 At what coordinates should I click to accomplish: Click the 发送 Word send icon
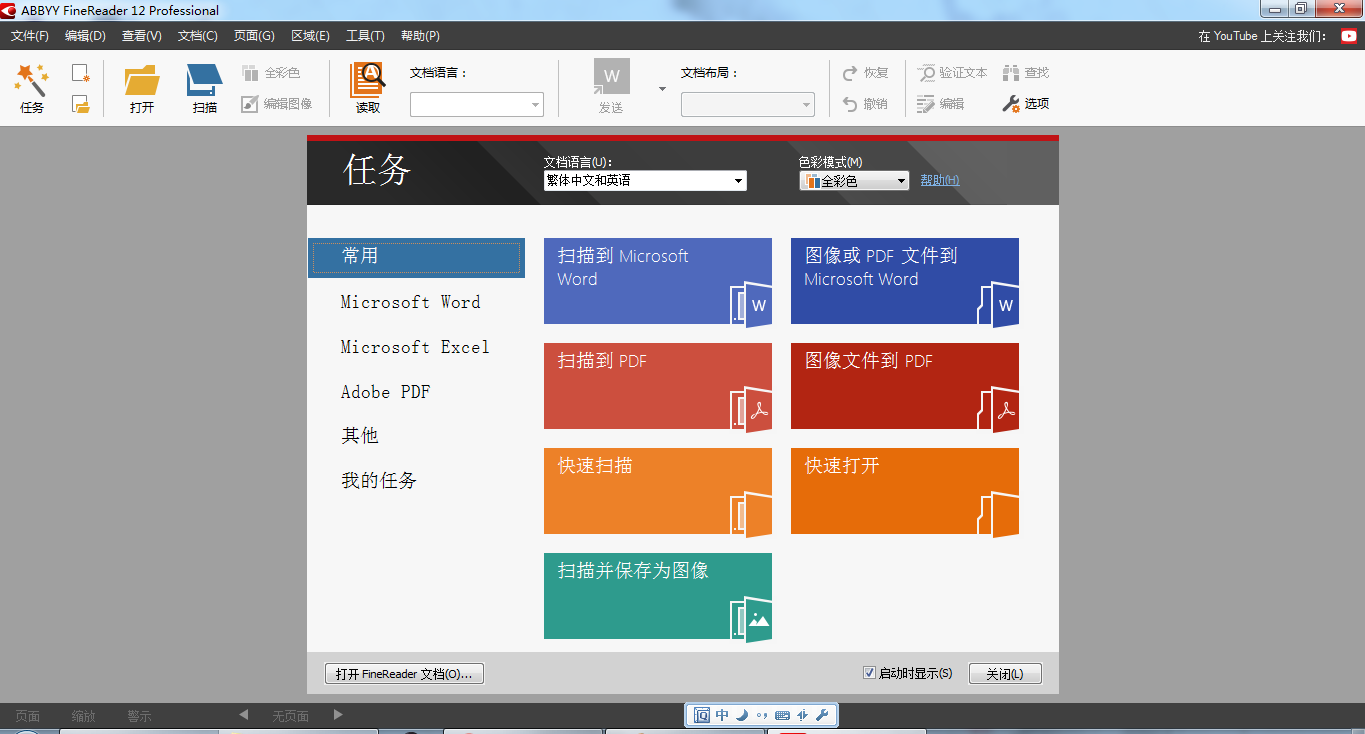coord(612,77)
